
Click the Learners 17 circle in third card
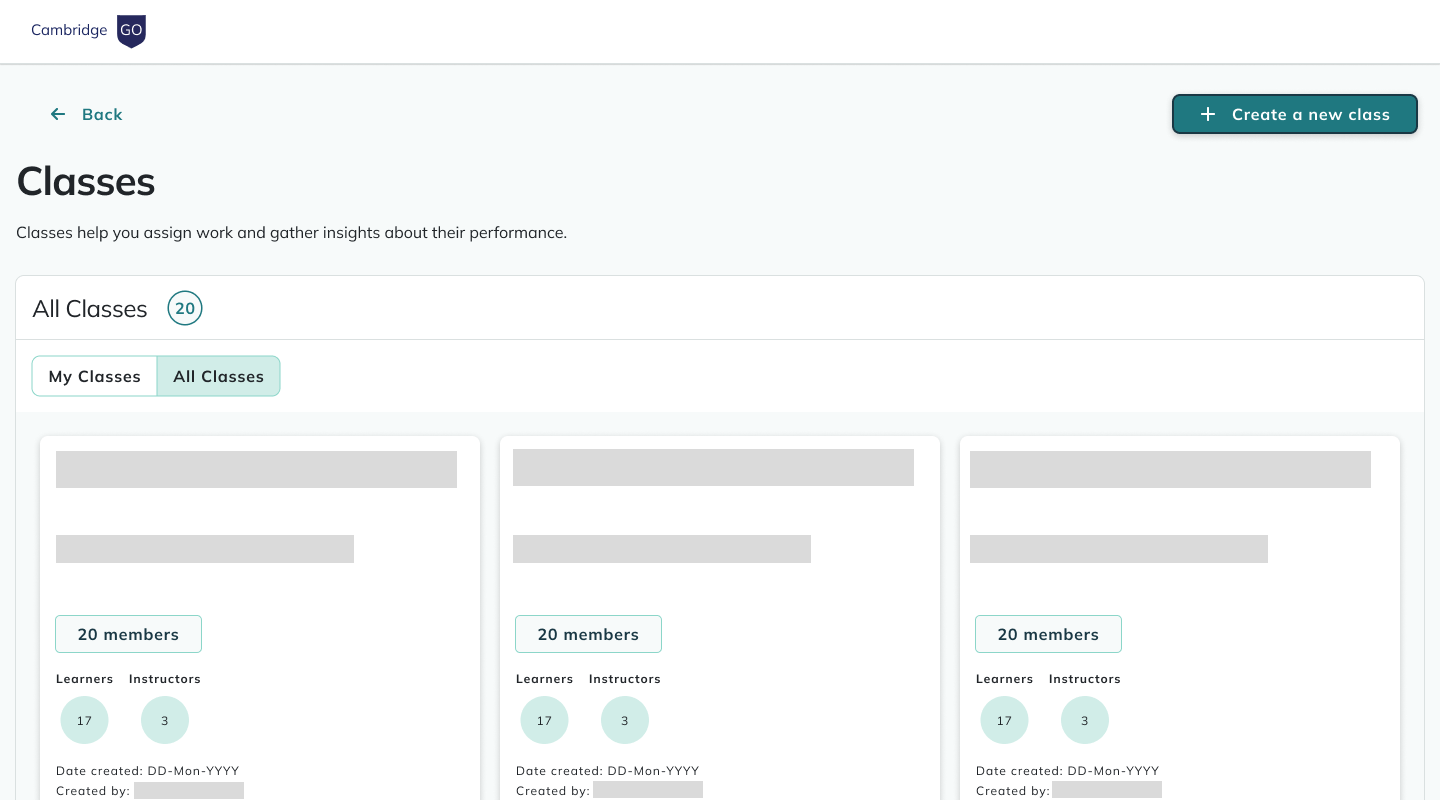click(x=1004, y=720)
